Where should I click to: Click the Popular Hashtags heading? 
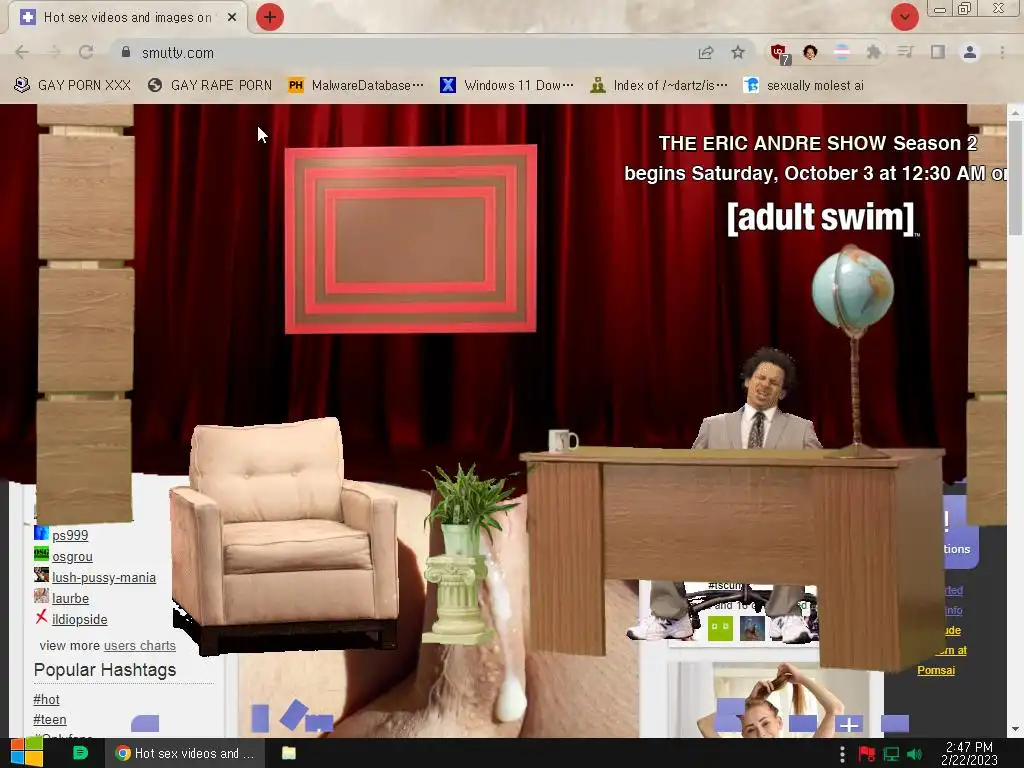point(104,670)
